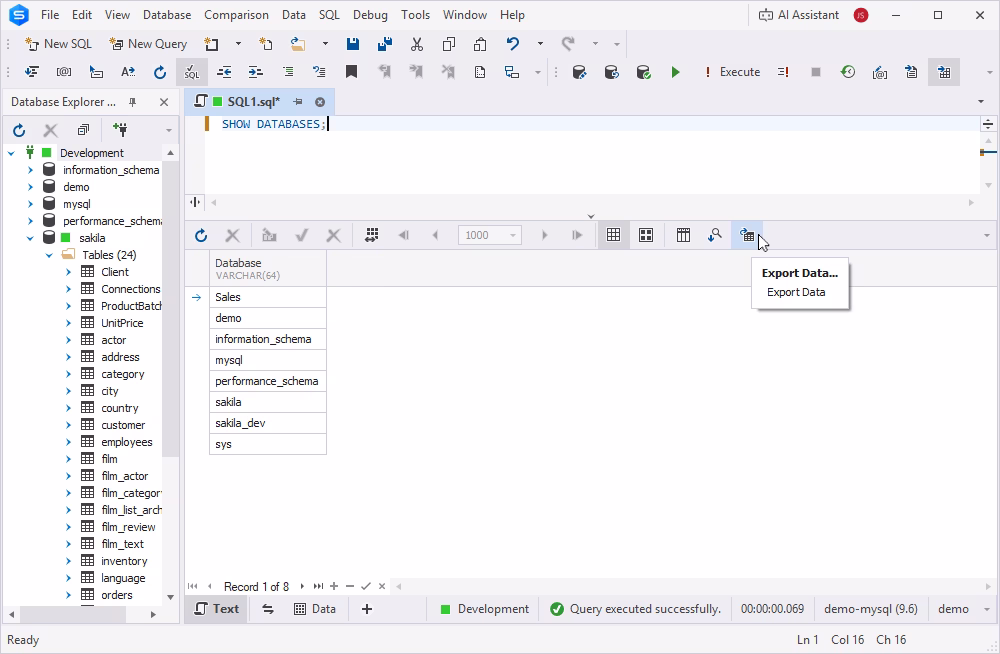Image resolution: width=1000 pixels, height=654 pixels.
Task: Select the SQL1.sql* document tab
Action: (x=253, y=102)
